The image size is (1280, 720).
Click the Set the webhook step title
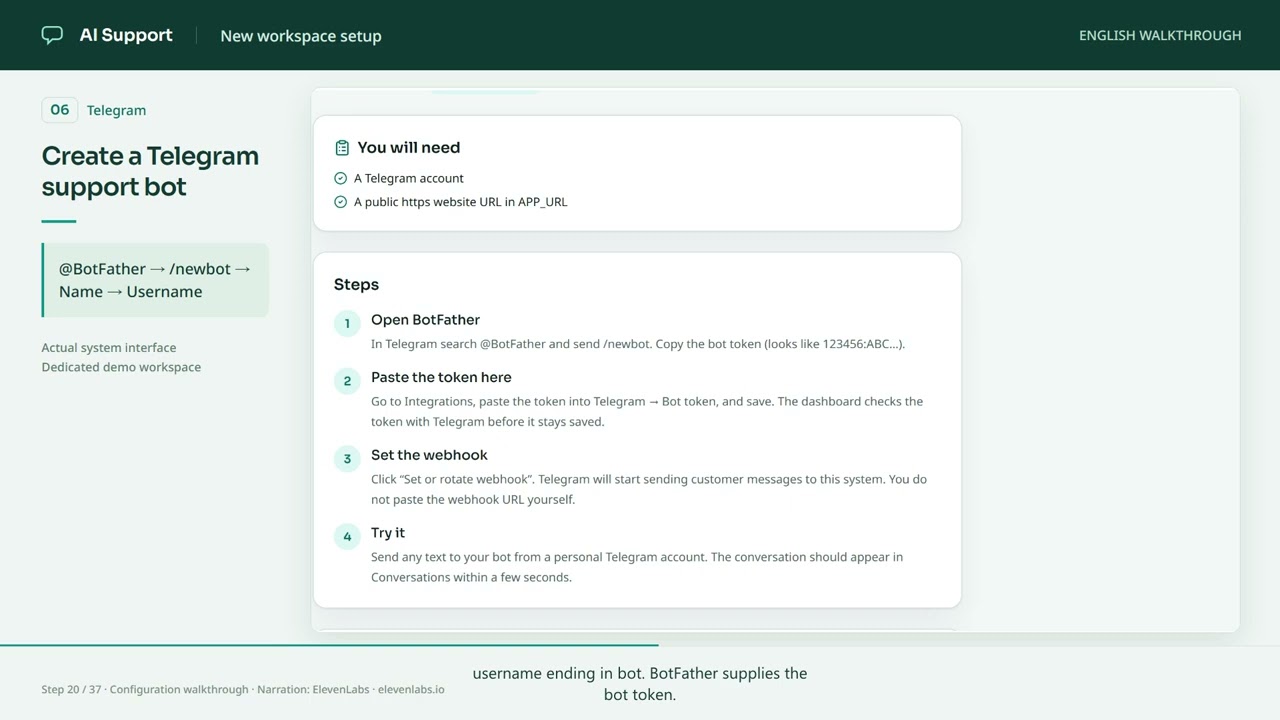[x=429, y=456]
